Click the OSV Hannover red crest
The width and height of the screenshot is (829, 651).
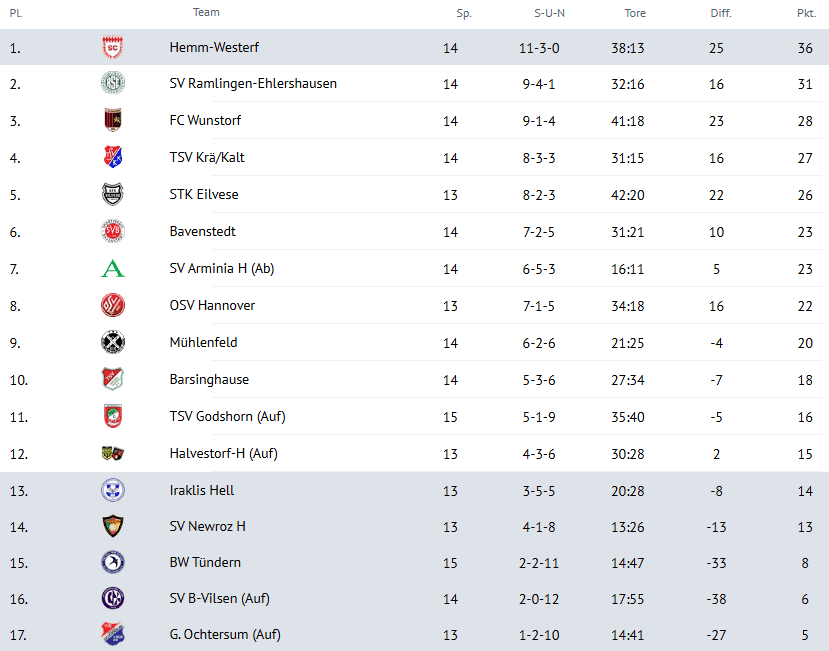point(113,305)
